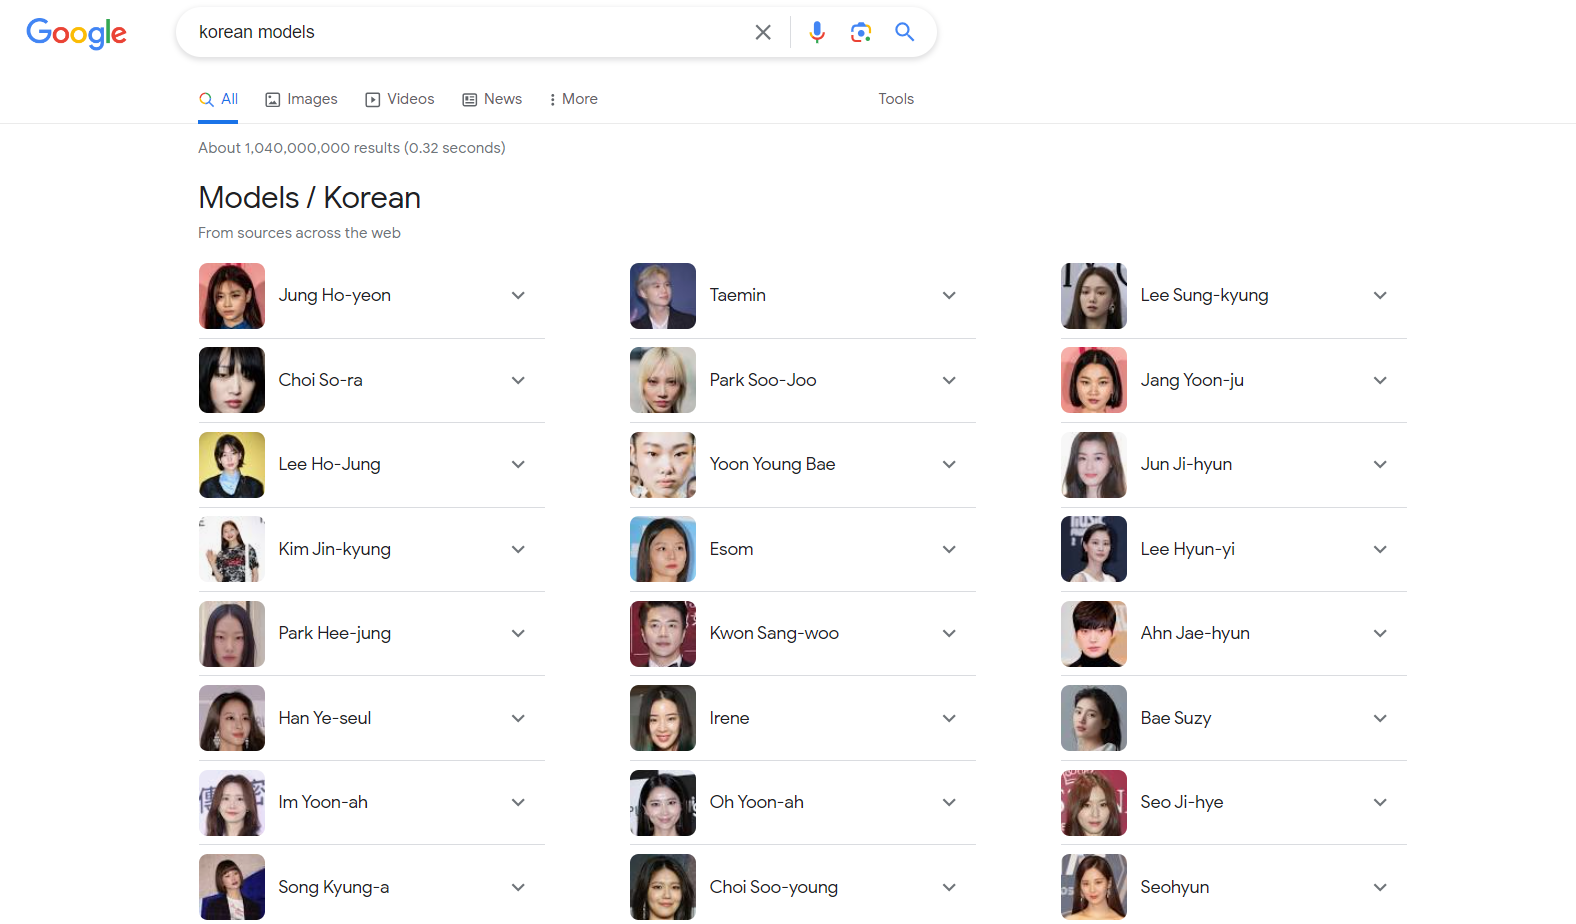Open Google Lens camera search
Viewport: 1576px width, 924px height.
861,32
